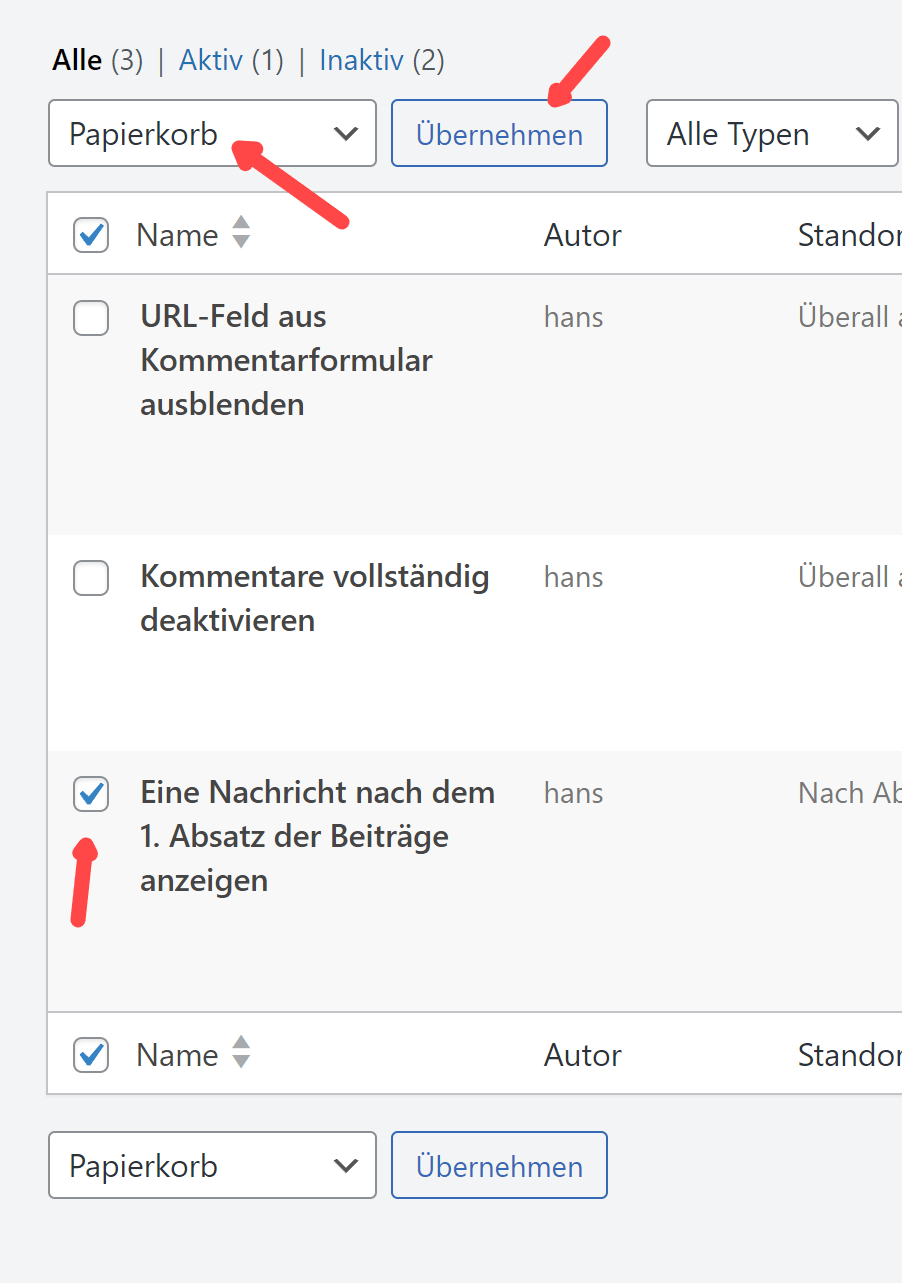Switch to the Aktiv filter tab
The image size is (902, 1283).
tap(210, 61)
